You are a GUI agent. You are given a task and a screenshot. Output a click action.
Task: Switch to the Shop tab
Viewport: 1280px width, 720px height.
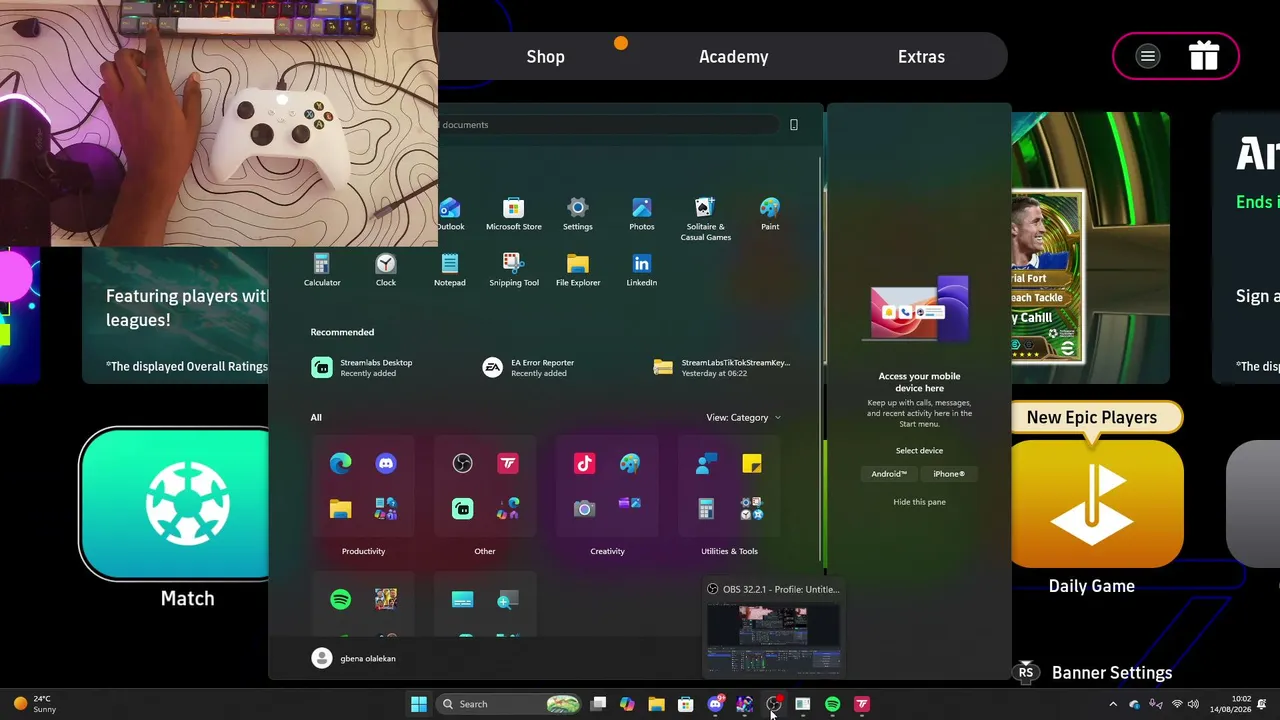[546, 57]
